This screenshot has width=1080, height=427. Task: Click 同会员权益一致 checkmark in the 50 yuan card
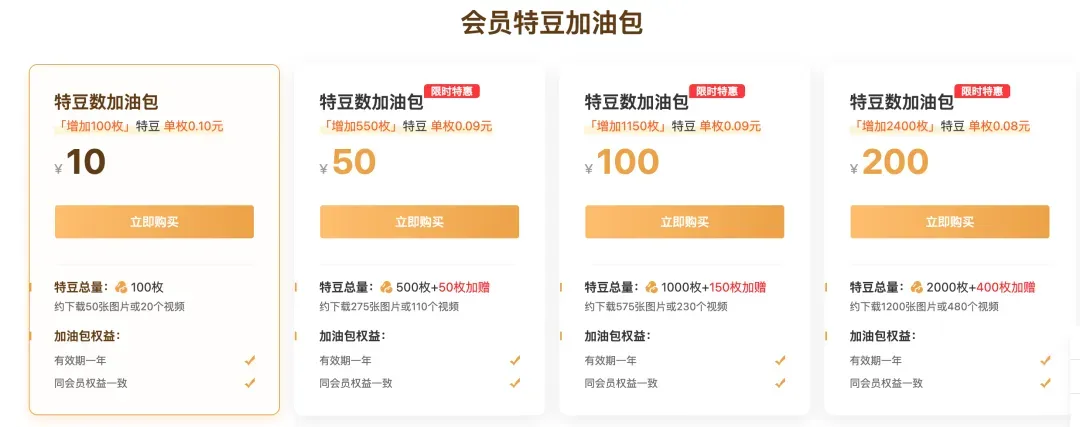(515, 383)
